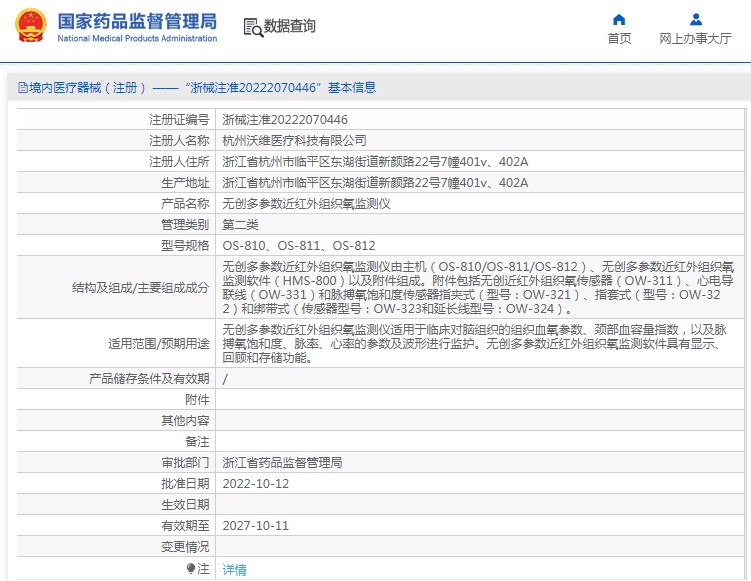This screenshot has height=581, width=751.
Task: Select product name 无创多参数近红外组织氧监测仪
Action: [307, 204]
